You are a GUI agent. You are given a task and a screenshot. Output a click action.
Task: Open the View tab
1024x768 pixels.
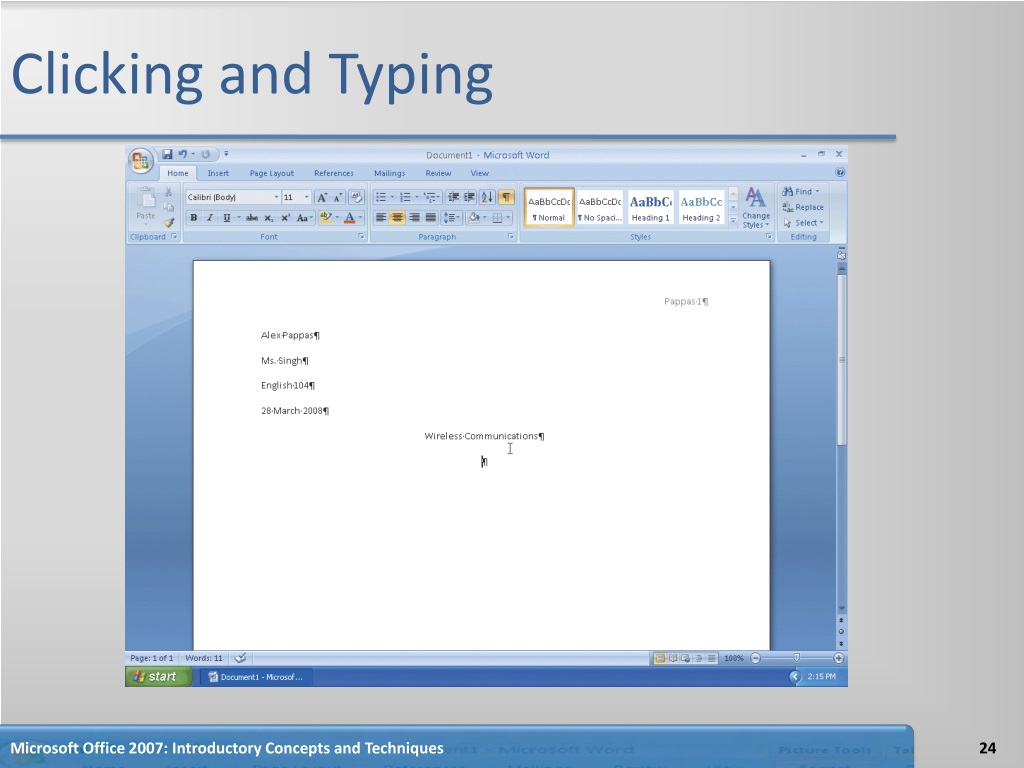479,173
